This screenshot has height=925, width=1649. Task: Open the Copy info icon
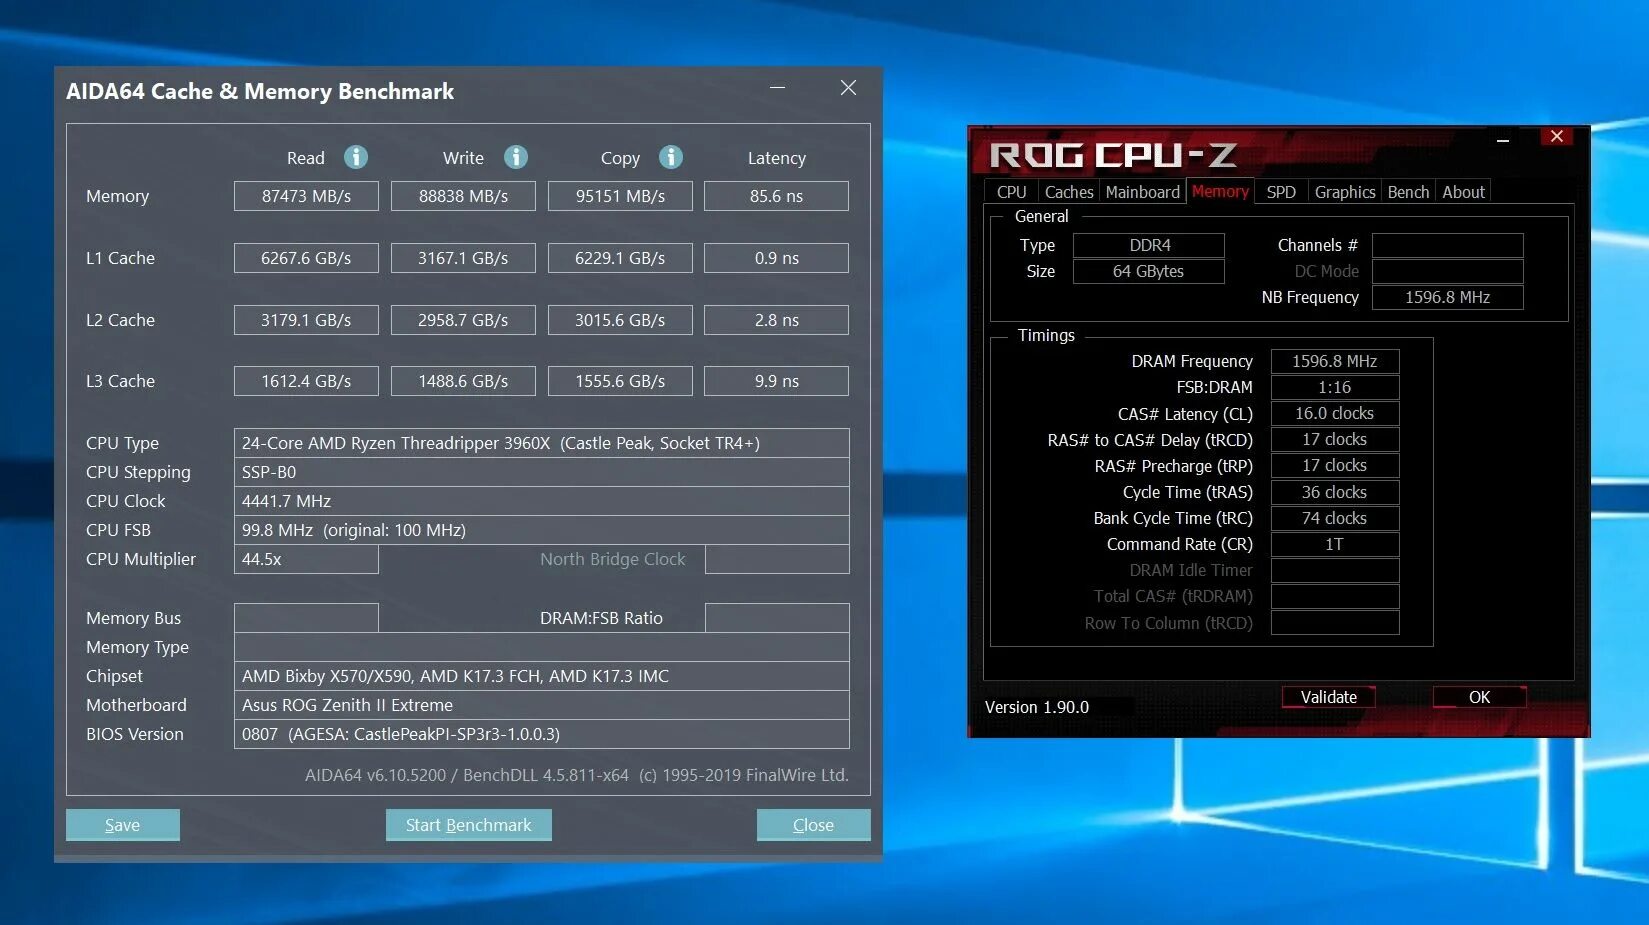pyautogui.click(x=671, y=157)
